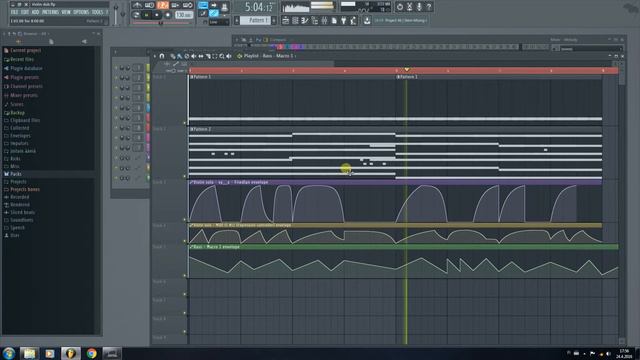Open Violin solo envelope clip menu

(191, 182)
